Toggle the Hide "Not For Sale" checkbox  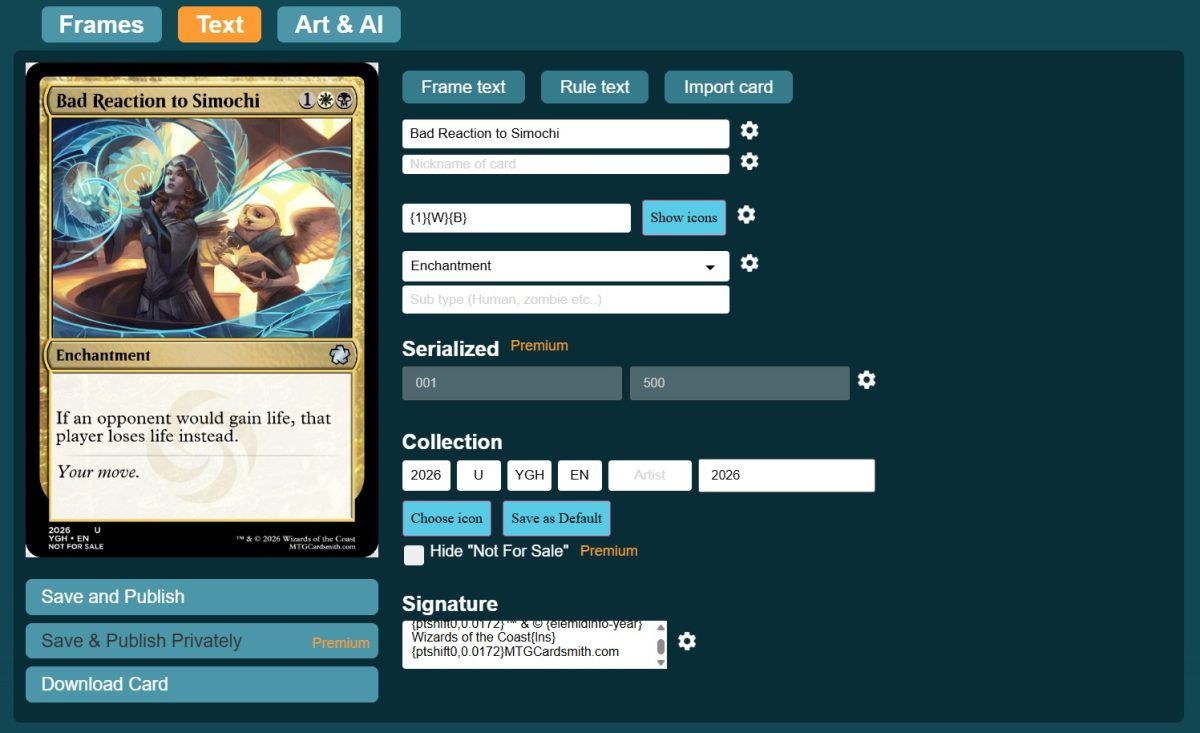click(414, 555)
